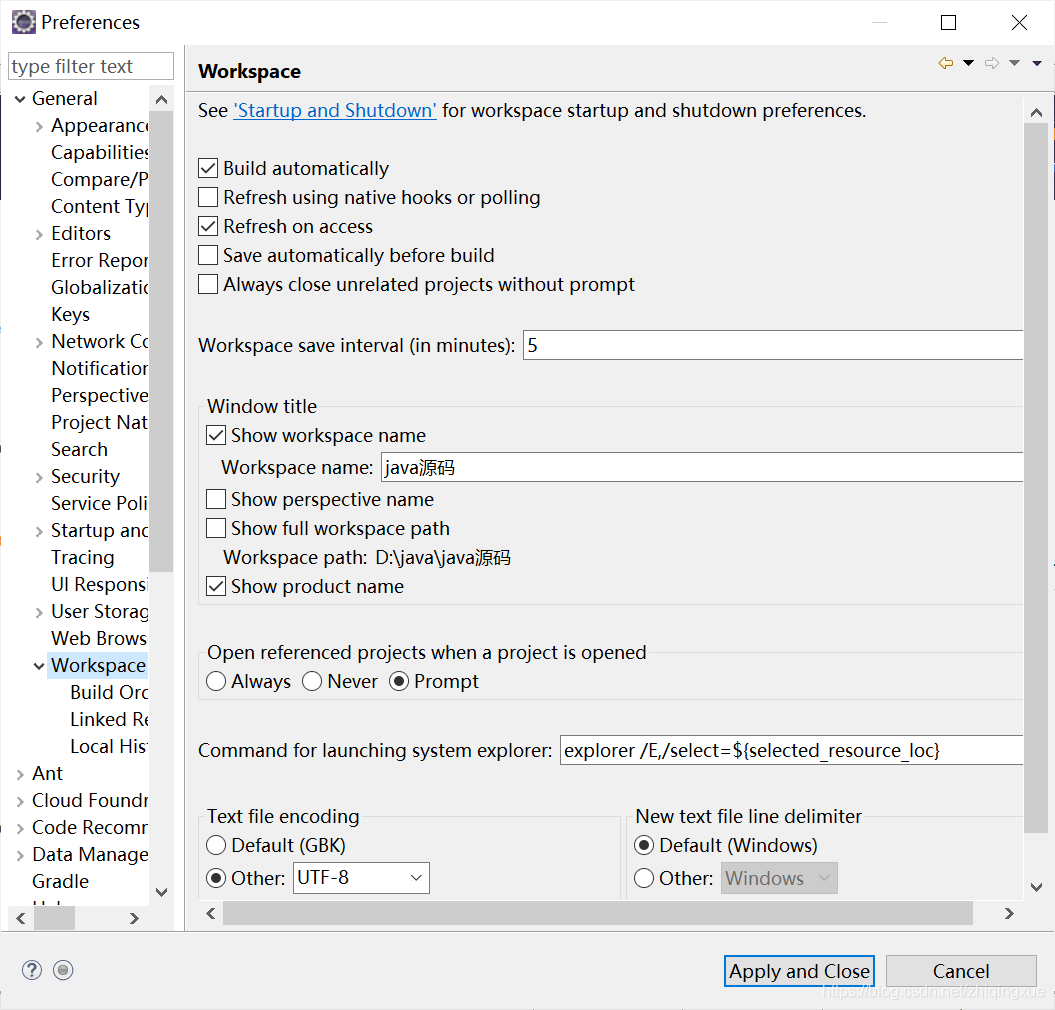Viewport: 1055px width, 1010px height.
Task: Select Default (Windows) line delimiter
Action: pyautogui.click(x=644, y=845)
